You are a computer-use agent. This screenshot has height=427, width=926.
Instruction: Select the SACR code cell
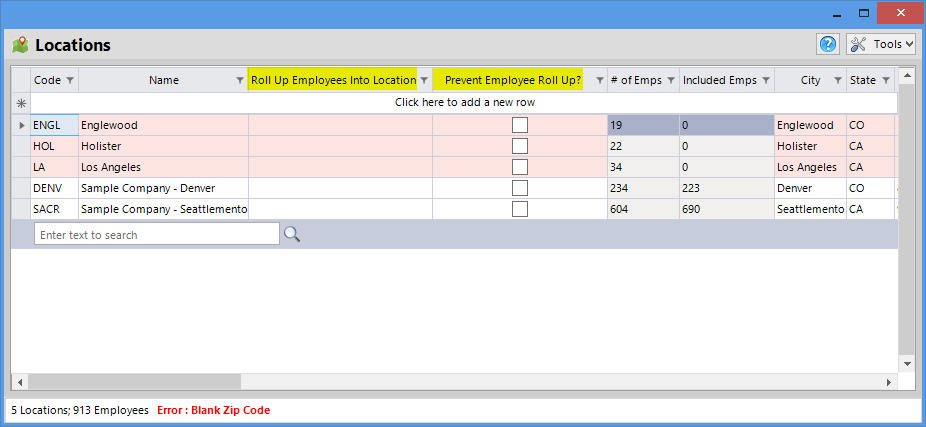pos(54,209)
